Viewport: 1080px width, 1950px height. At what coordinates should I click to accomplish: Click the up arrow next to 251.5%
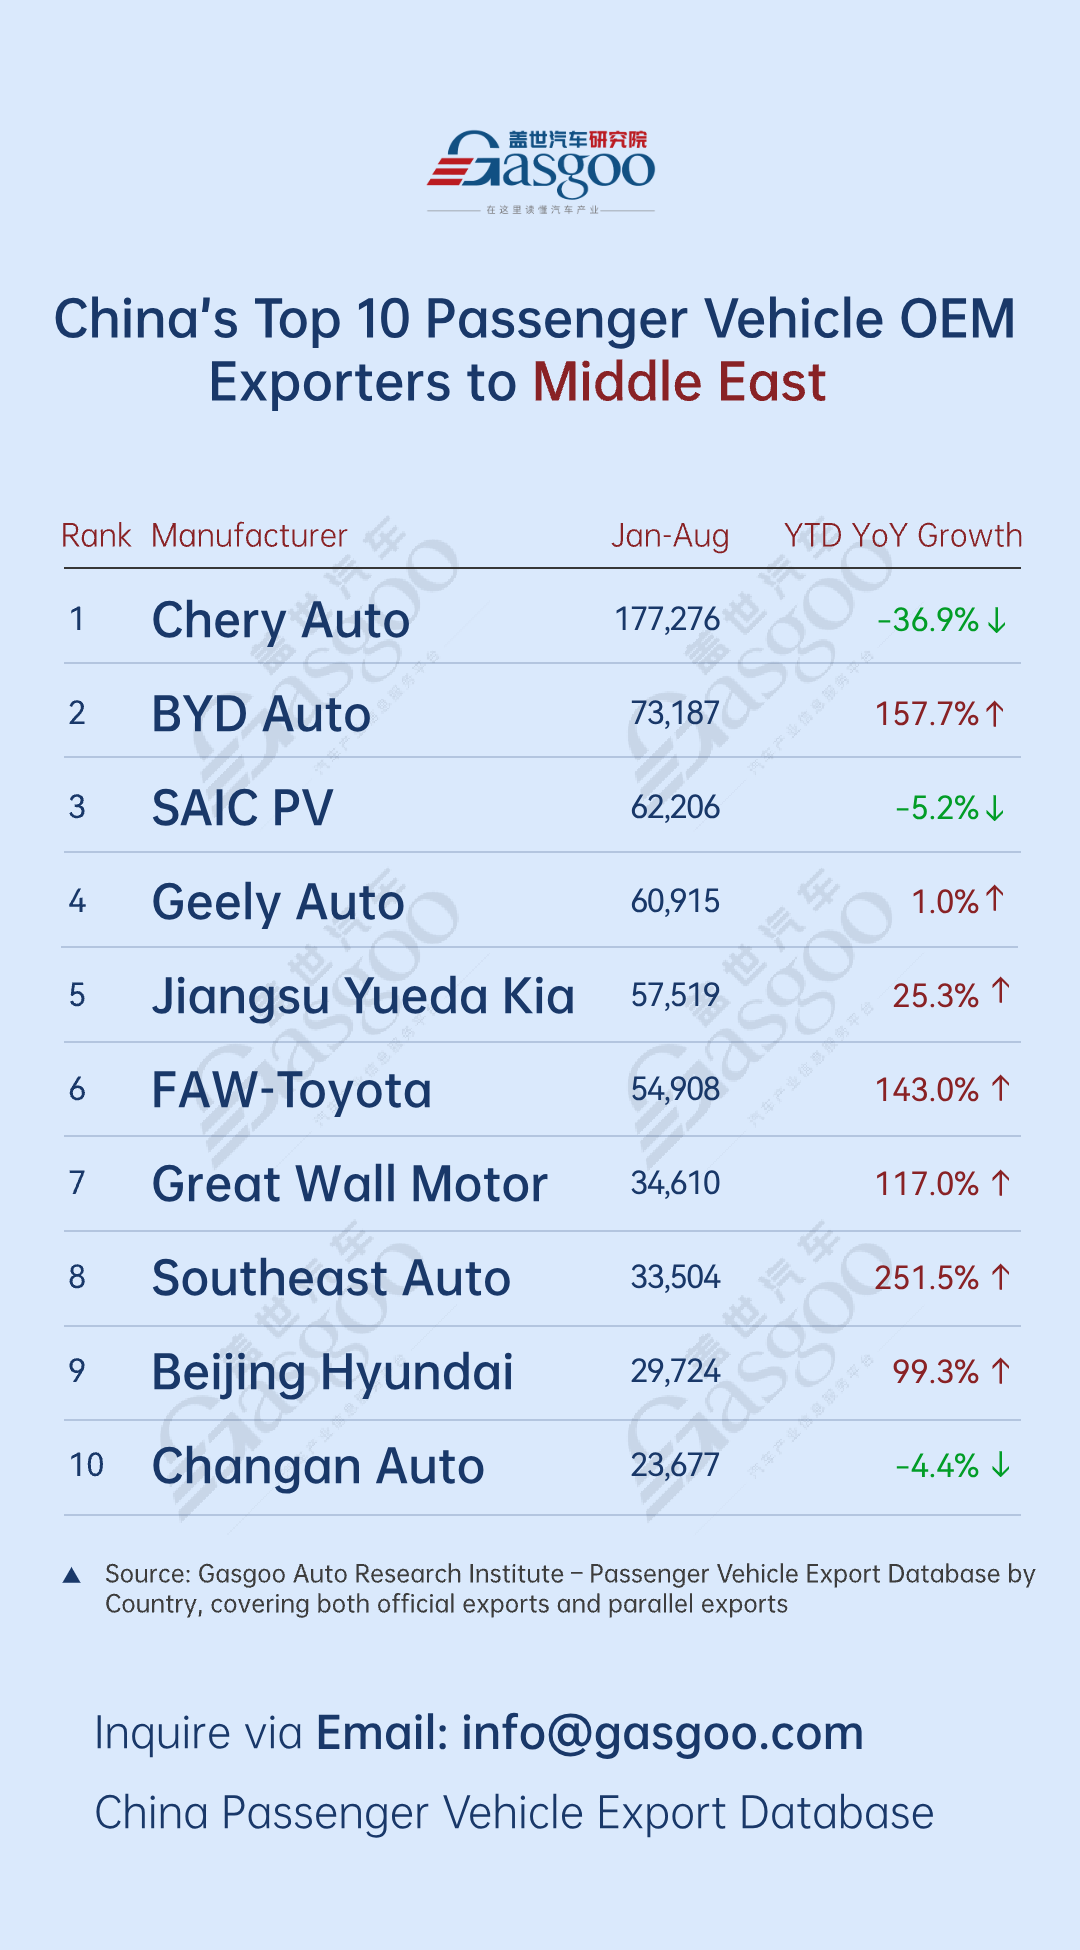click(1000, 1277)
